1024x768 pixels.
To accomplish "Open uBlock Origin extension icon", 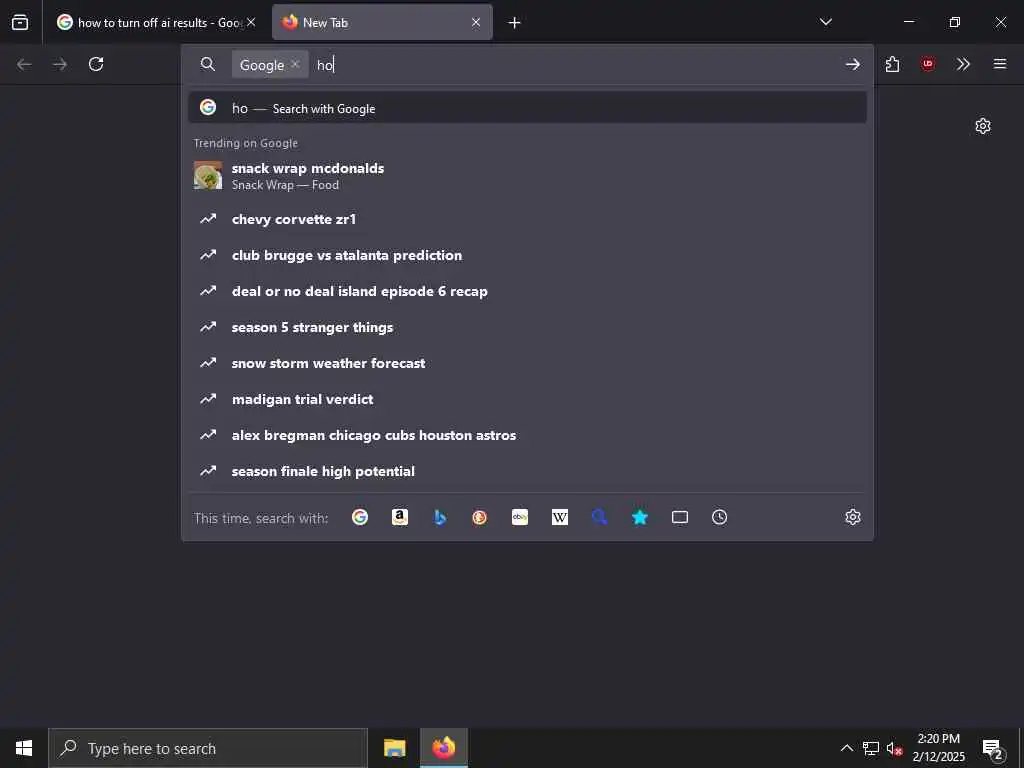I will (928, 64).
